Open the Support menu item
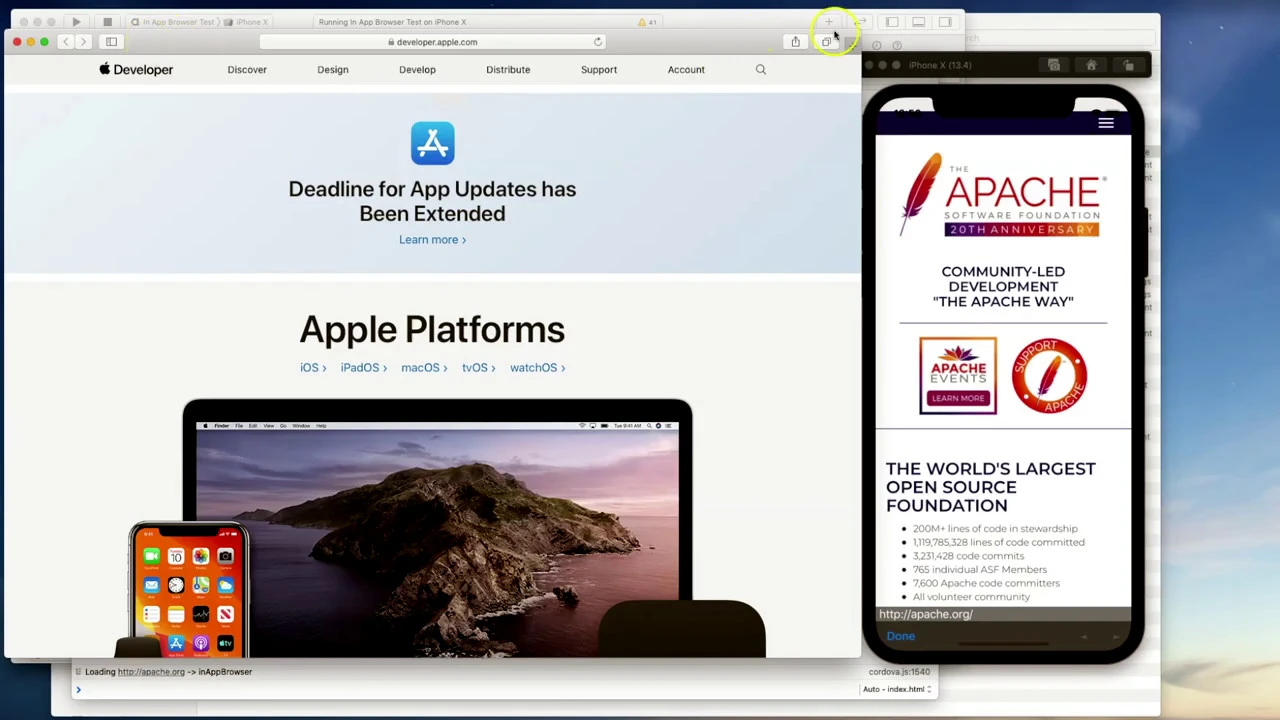Screen dimensions: 1280x720 coord(599,70)
